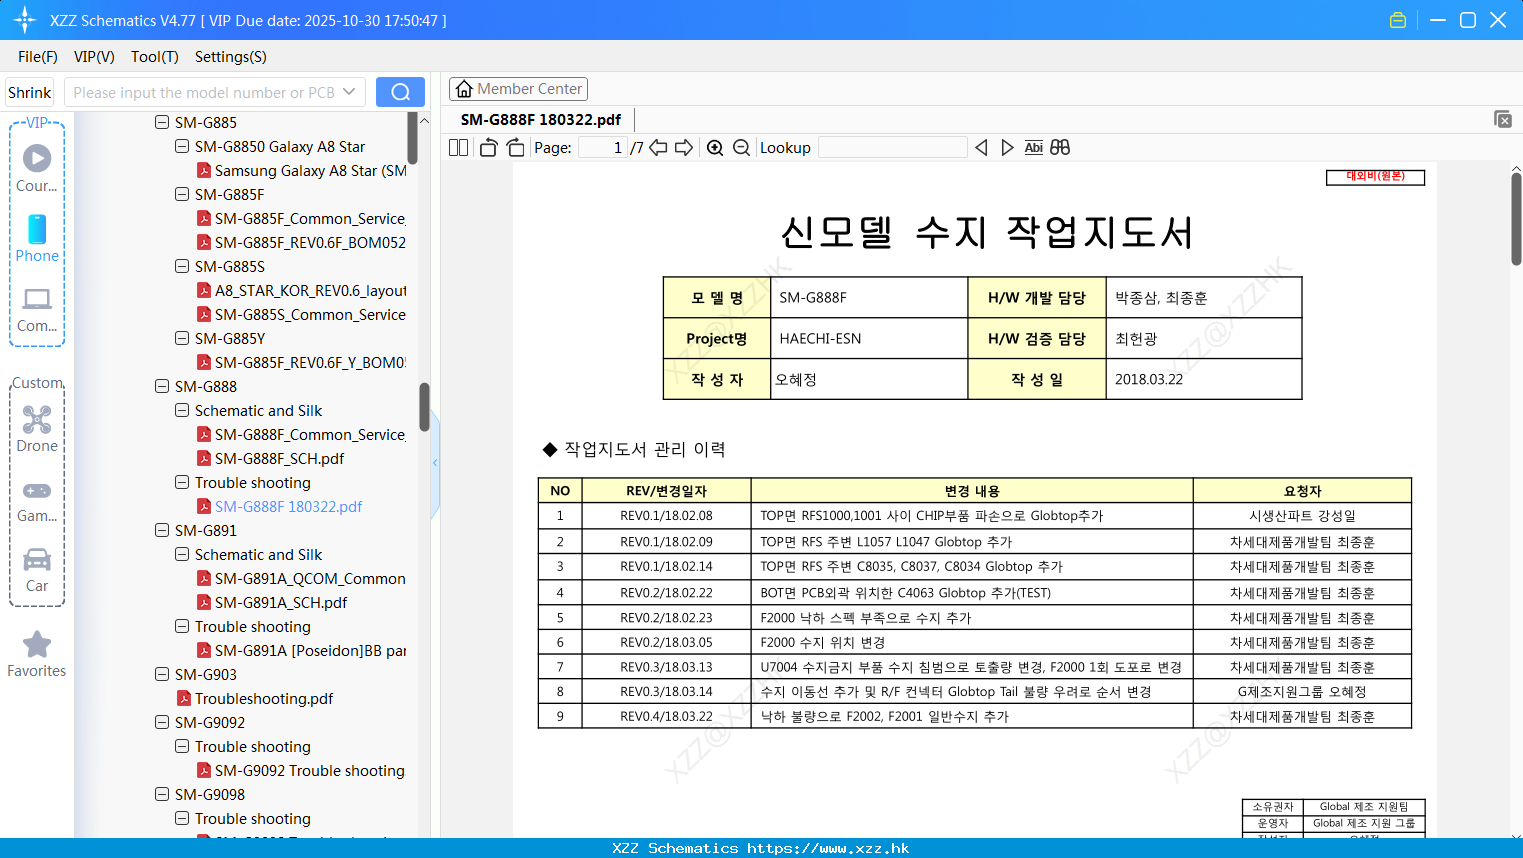Click the Lookup text field

892,147
